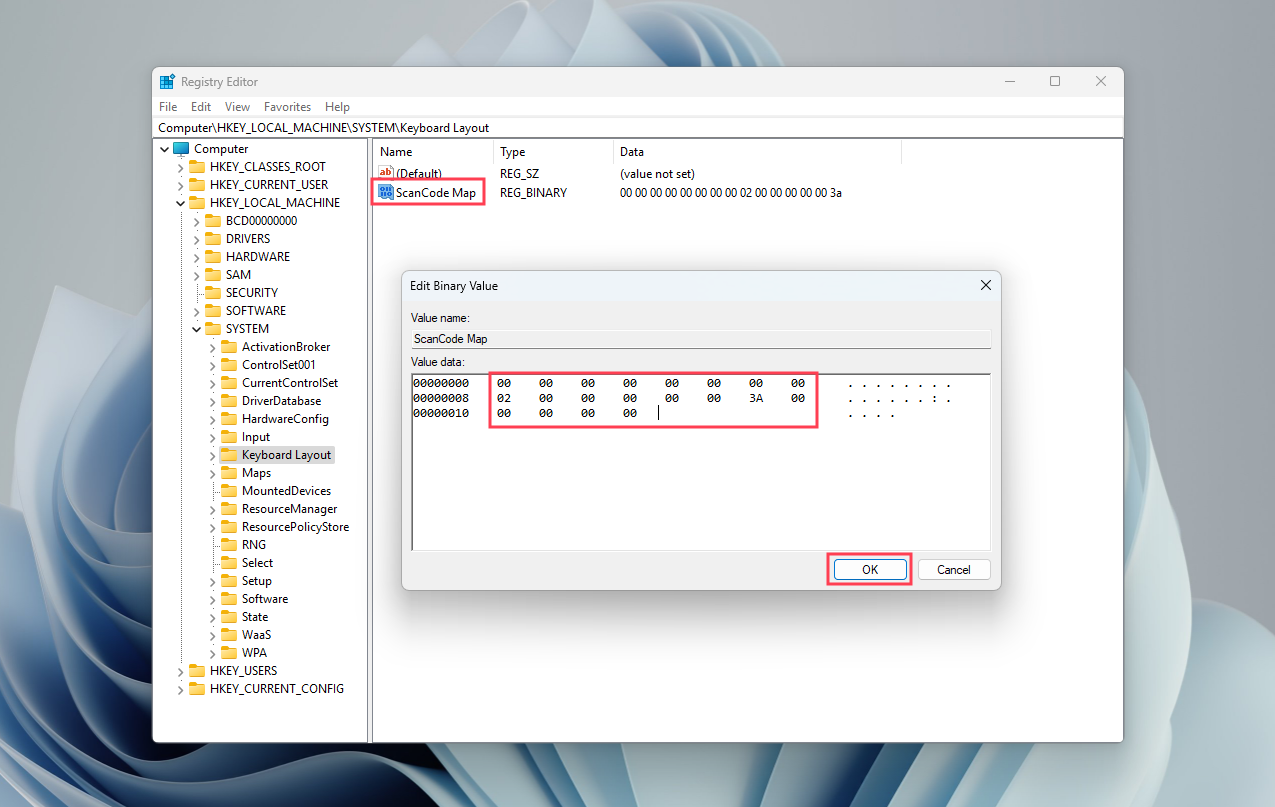Click the (value not set) data cell
The height and width of the screenshot is (807, 1275).
tap(657, 174)
